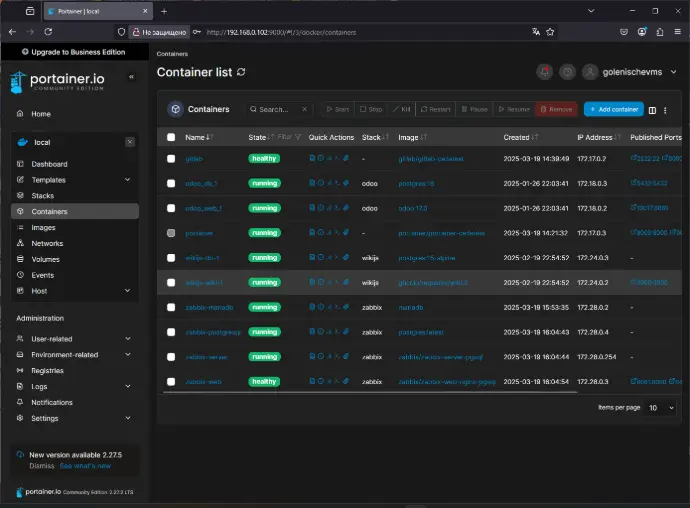Open inspect quick action for zabbix-postgresql container
Screen dimensions: 690x508
pyautogui.click(x=321, y=331)
